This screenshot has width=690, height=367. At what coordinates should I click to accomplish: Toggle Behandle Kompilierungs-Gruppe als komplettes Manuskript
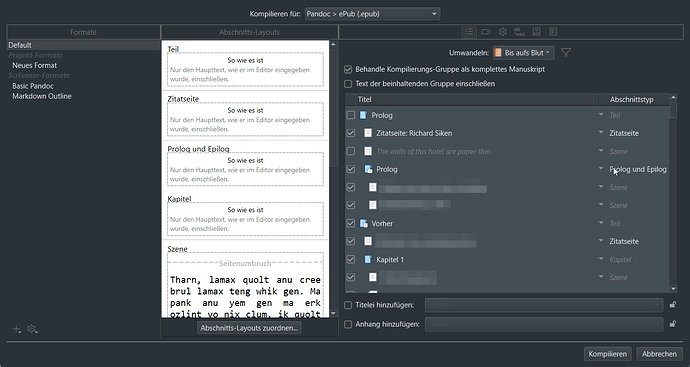(348, 70)
